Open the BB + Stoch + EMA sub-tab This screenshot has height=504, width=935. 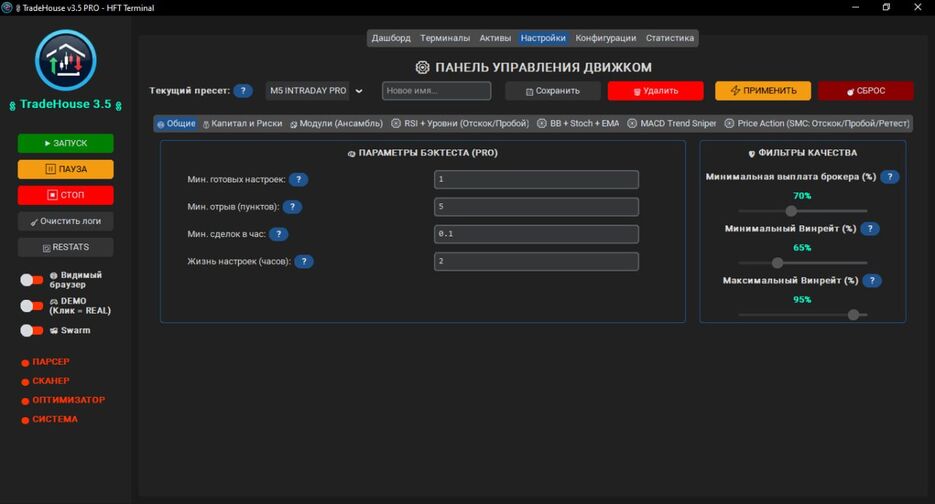578,123
